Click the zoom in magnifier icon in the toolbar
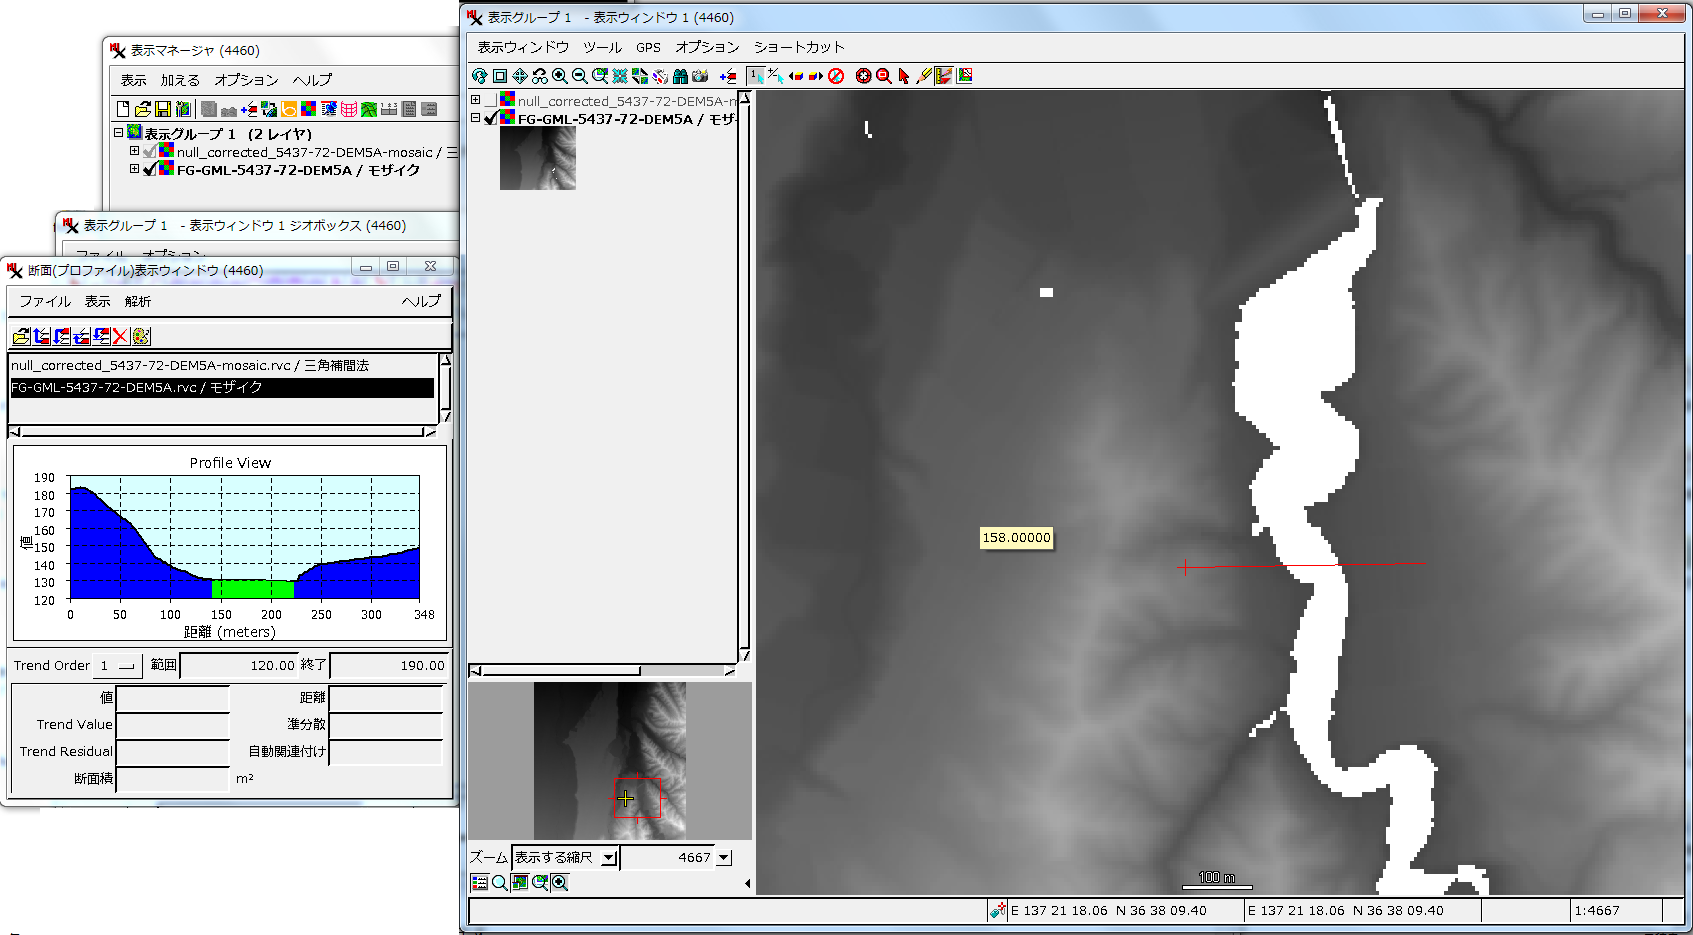Viewport: 1693px width, 935px height. (x=560, y=76)
